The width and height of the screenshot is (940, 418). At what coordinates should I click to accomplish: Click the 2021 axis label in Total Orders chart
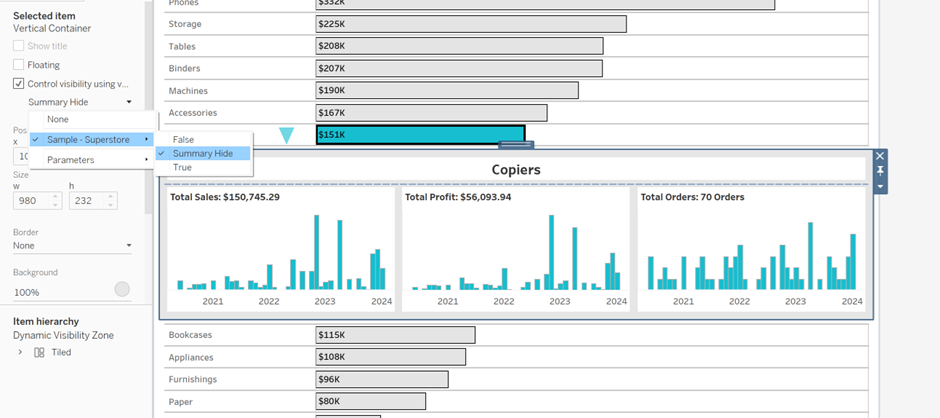[683, 302]
